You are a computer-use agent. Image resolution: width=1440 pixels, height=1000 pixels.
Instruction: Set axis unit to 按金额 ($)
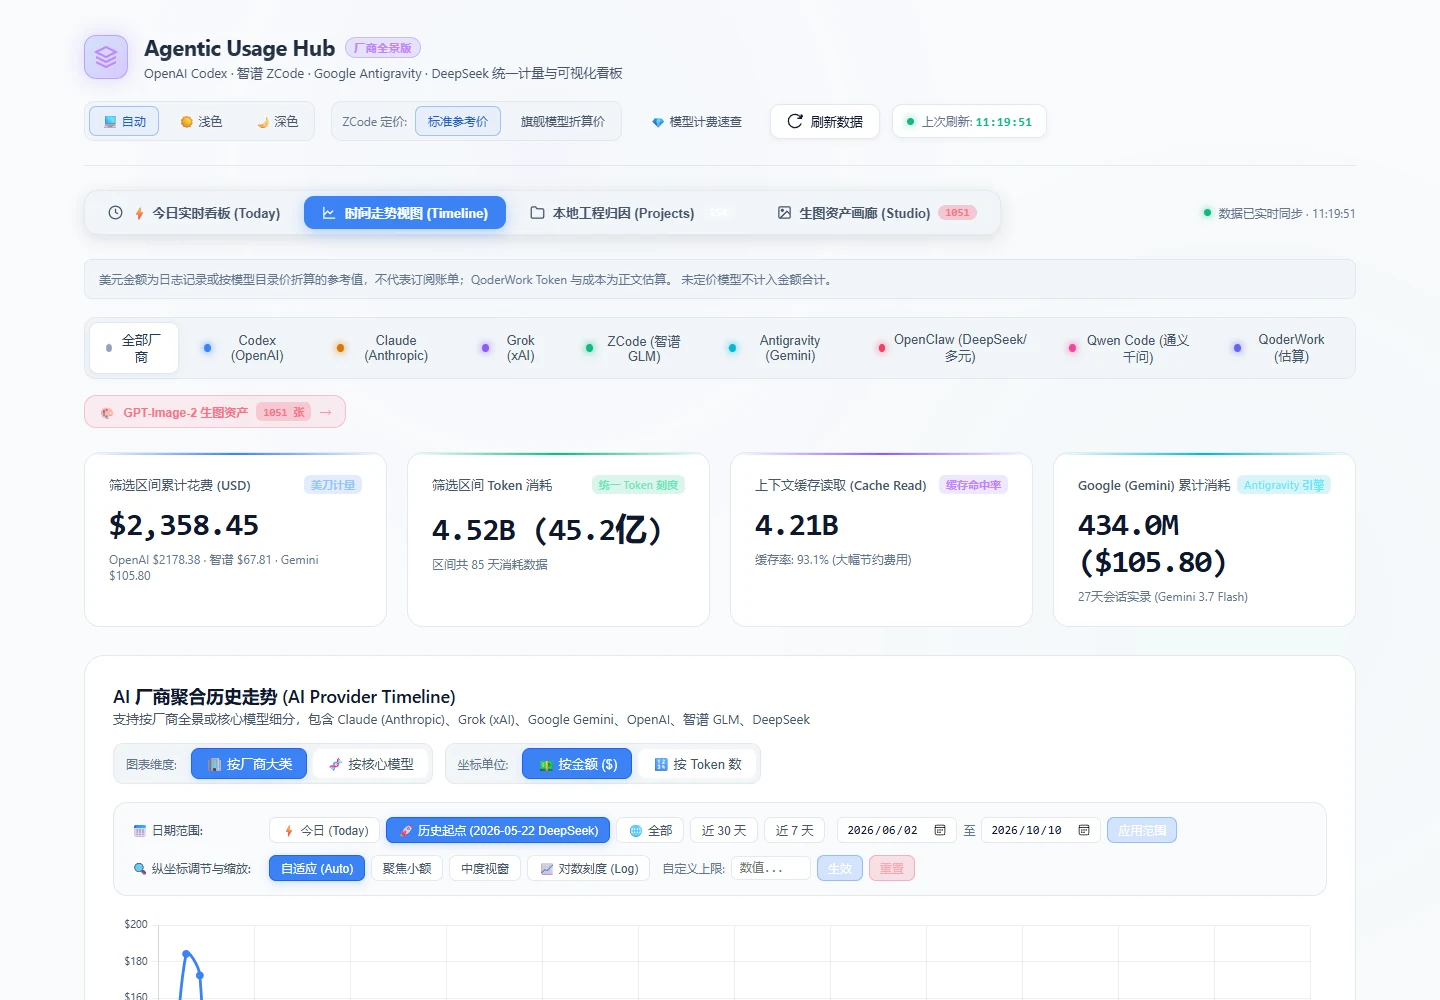coord(577,764)
